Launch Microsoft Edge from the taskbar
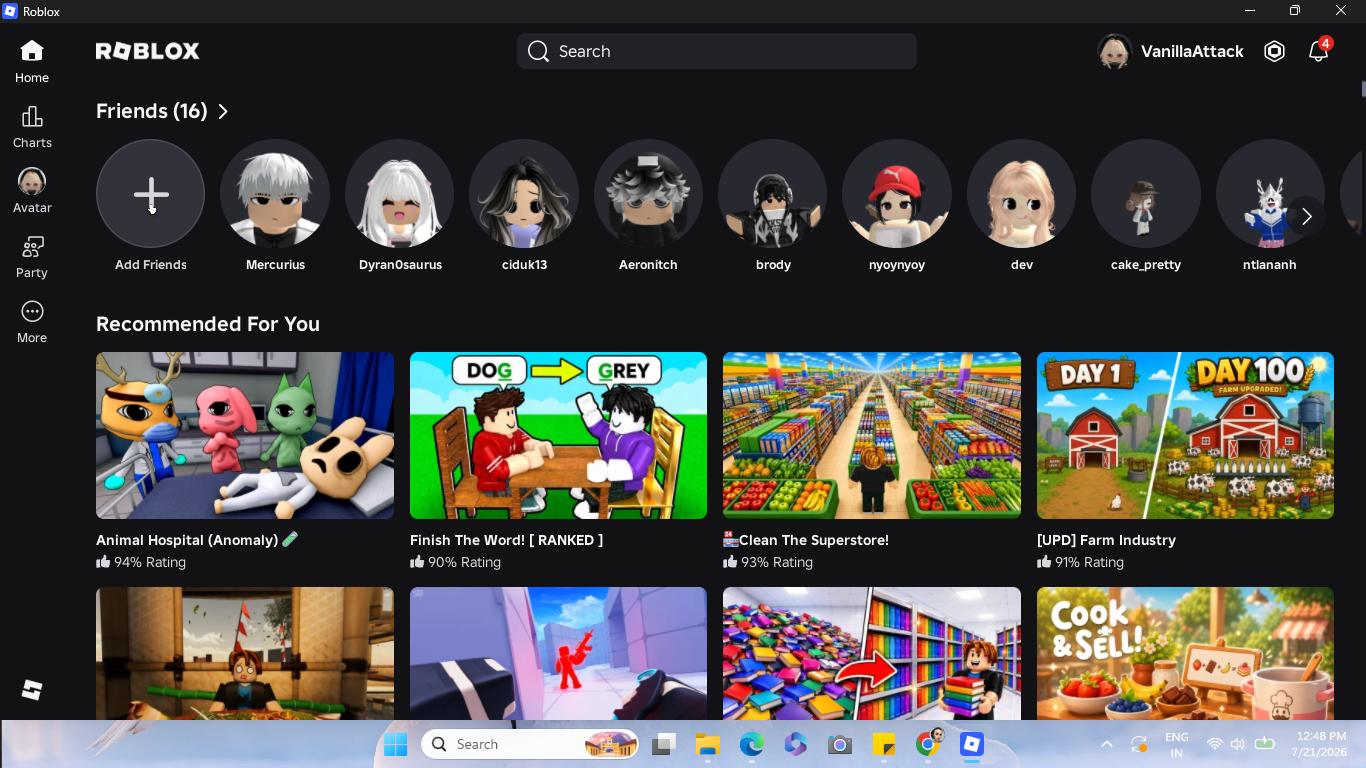Screen dimensions: 1366x768 coord(752,744)
